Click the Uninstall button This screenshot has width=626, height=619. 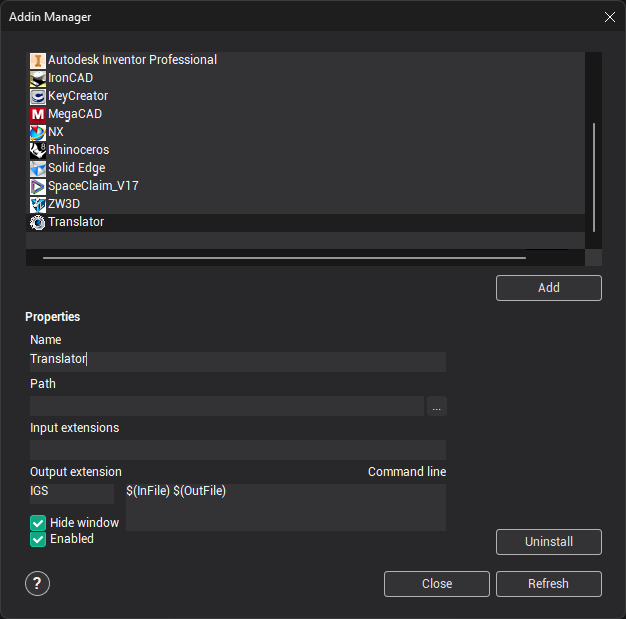click(x=548, y=542)
